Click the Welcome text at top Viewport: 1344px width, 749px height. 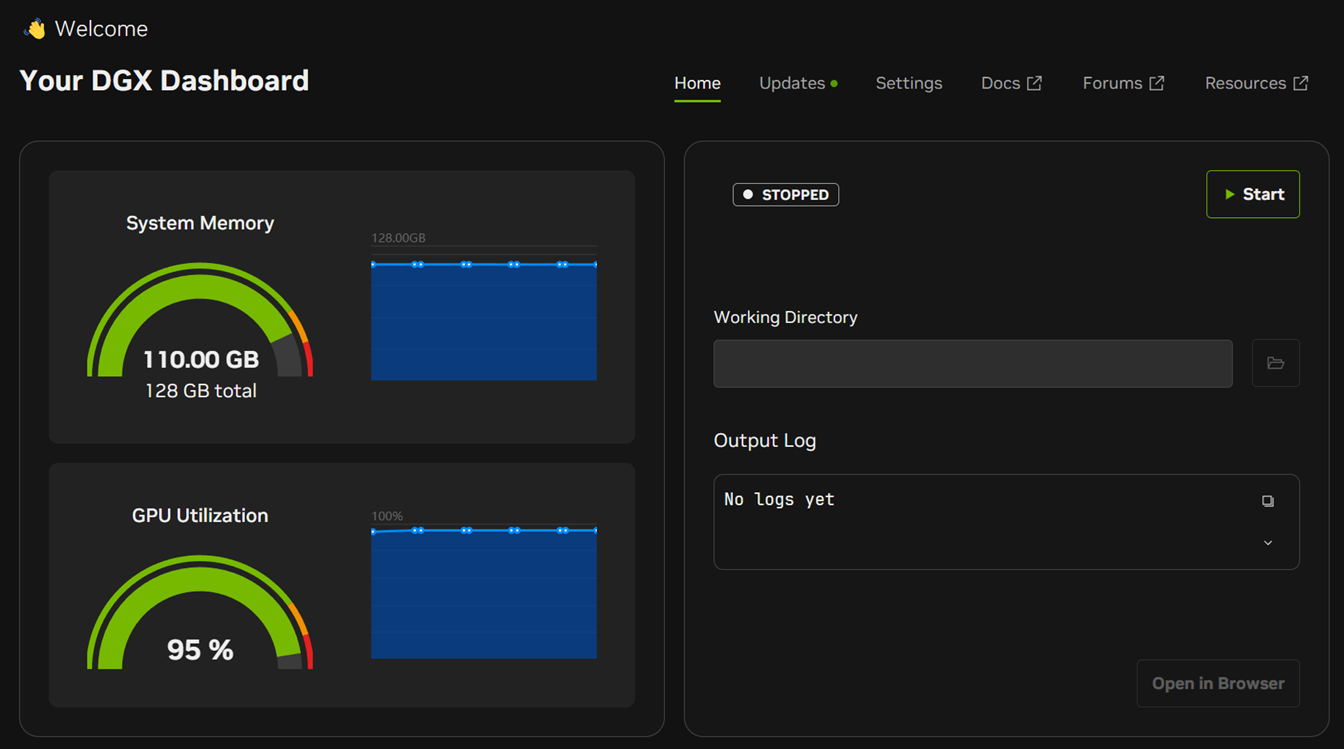[101, 29]
